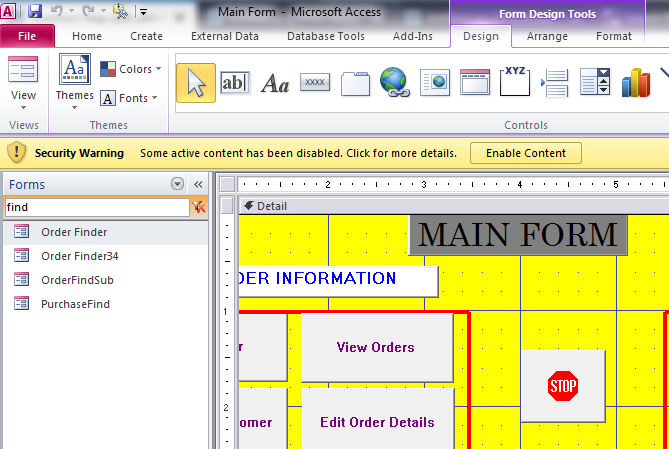Viewport: 669px width, 449px height.
Task: Select the Edit Order Details button control
Action: 378,419
